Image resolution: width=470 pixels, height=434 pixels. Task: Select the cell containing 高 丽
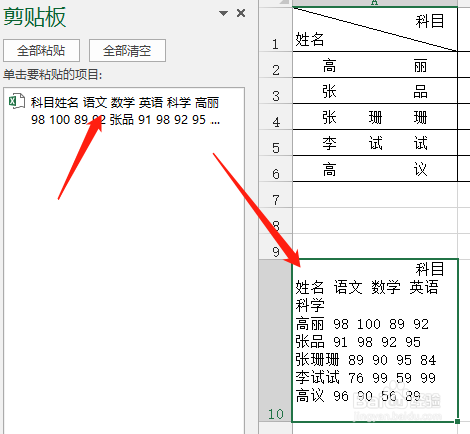(x=375, y=65)
